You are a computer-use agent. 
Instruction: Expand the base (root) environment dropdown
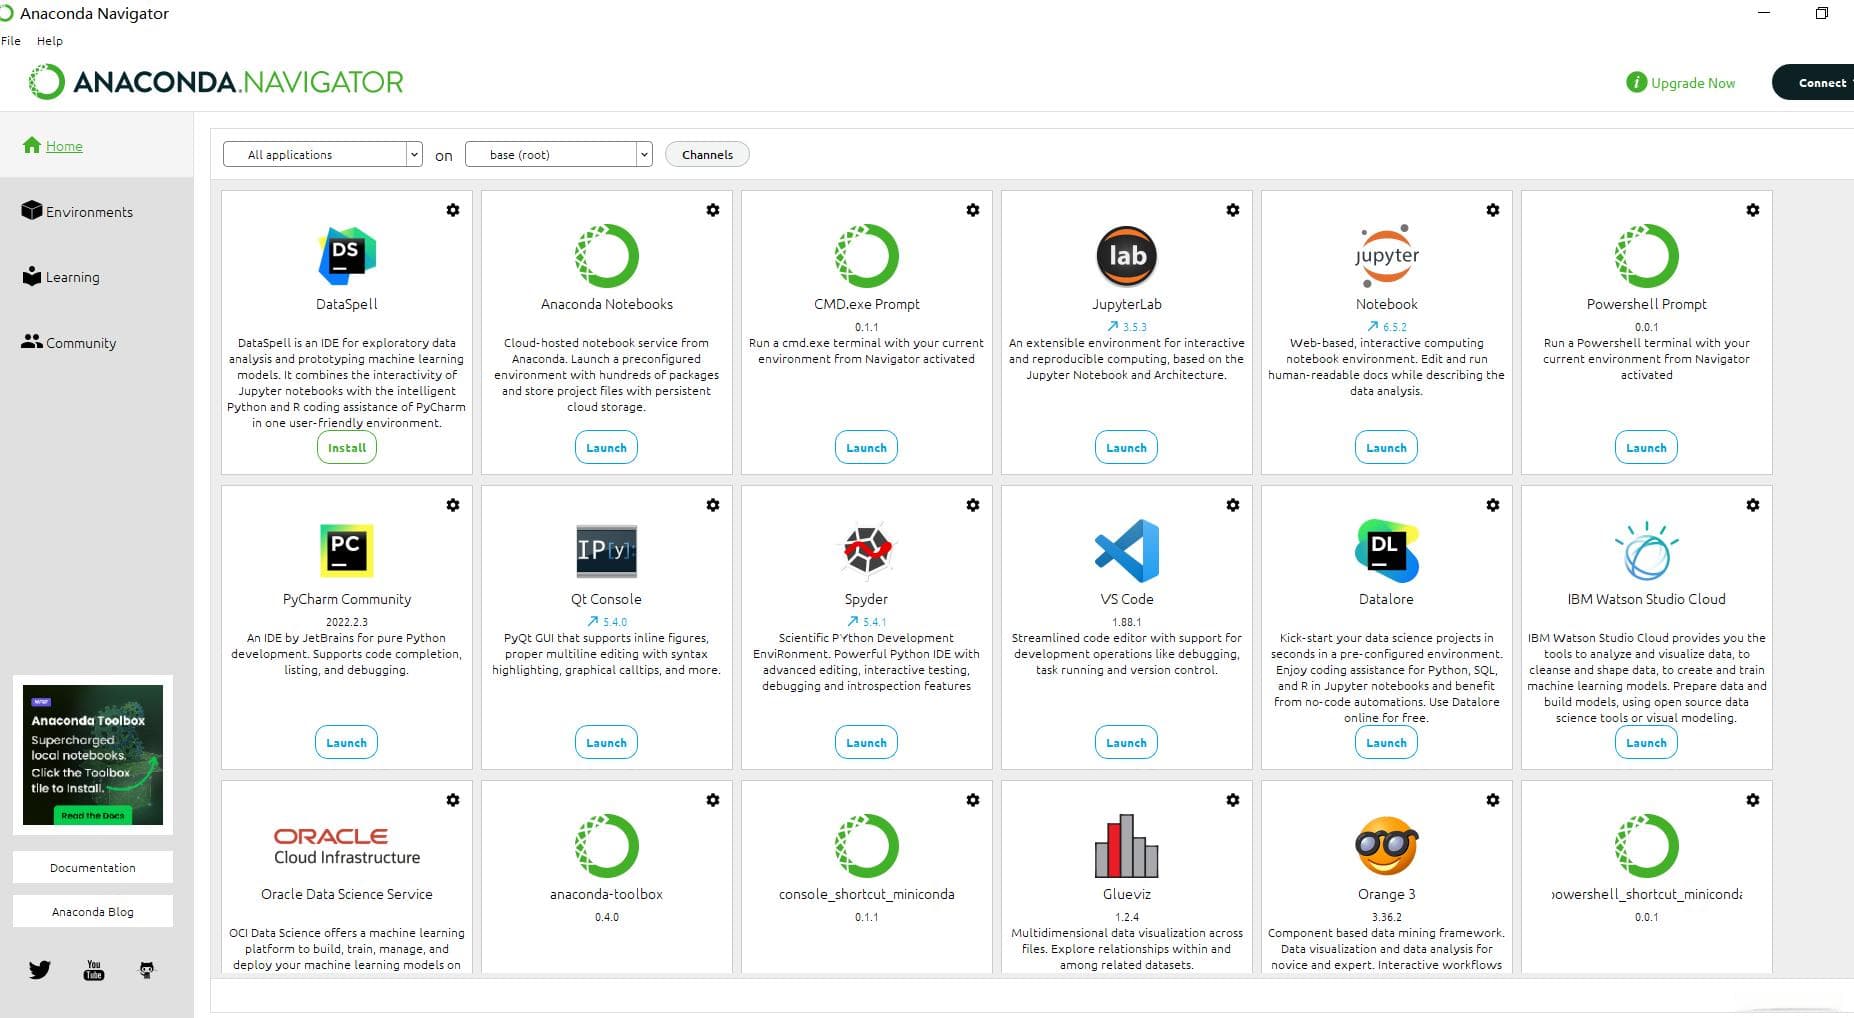click(559, 154)
